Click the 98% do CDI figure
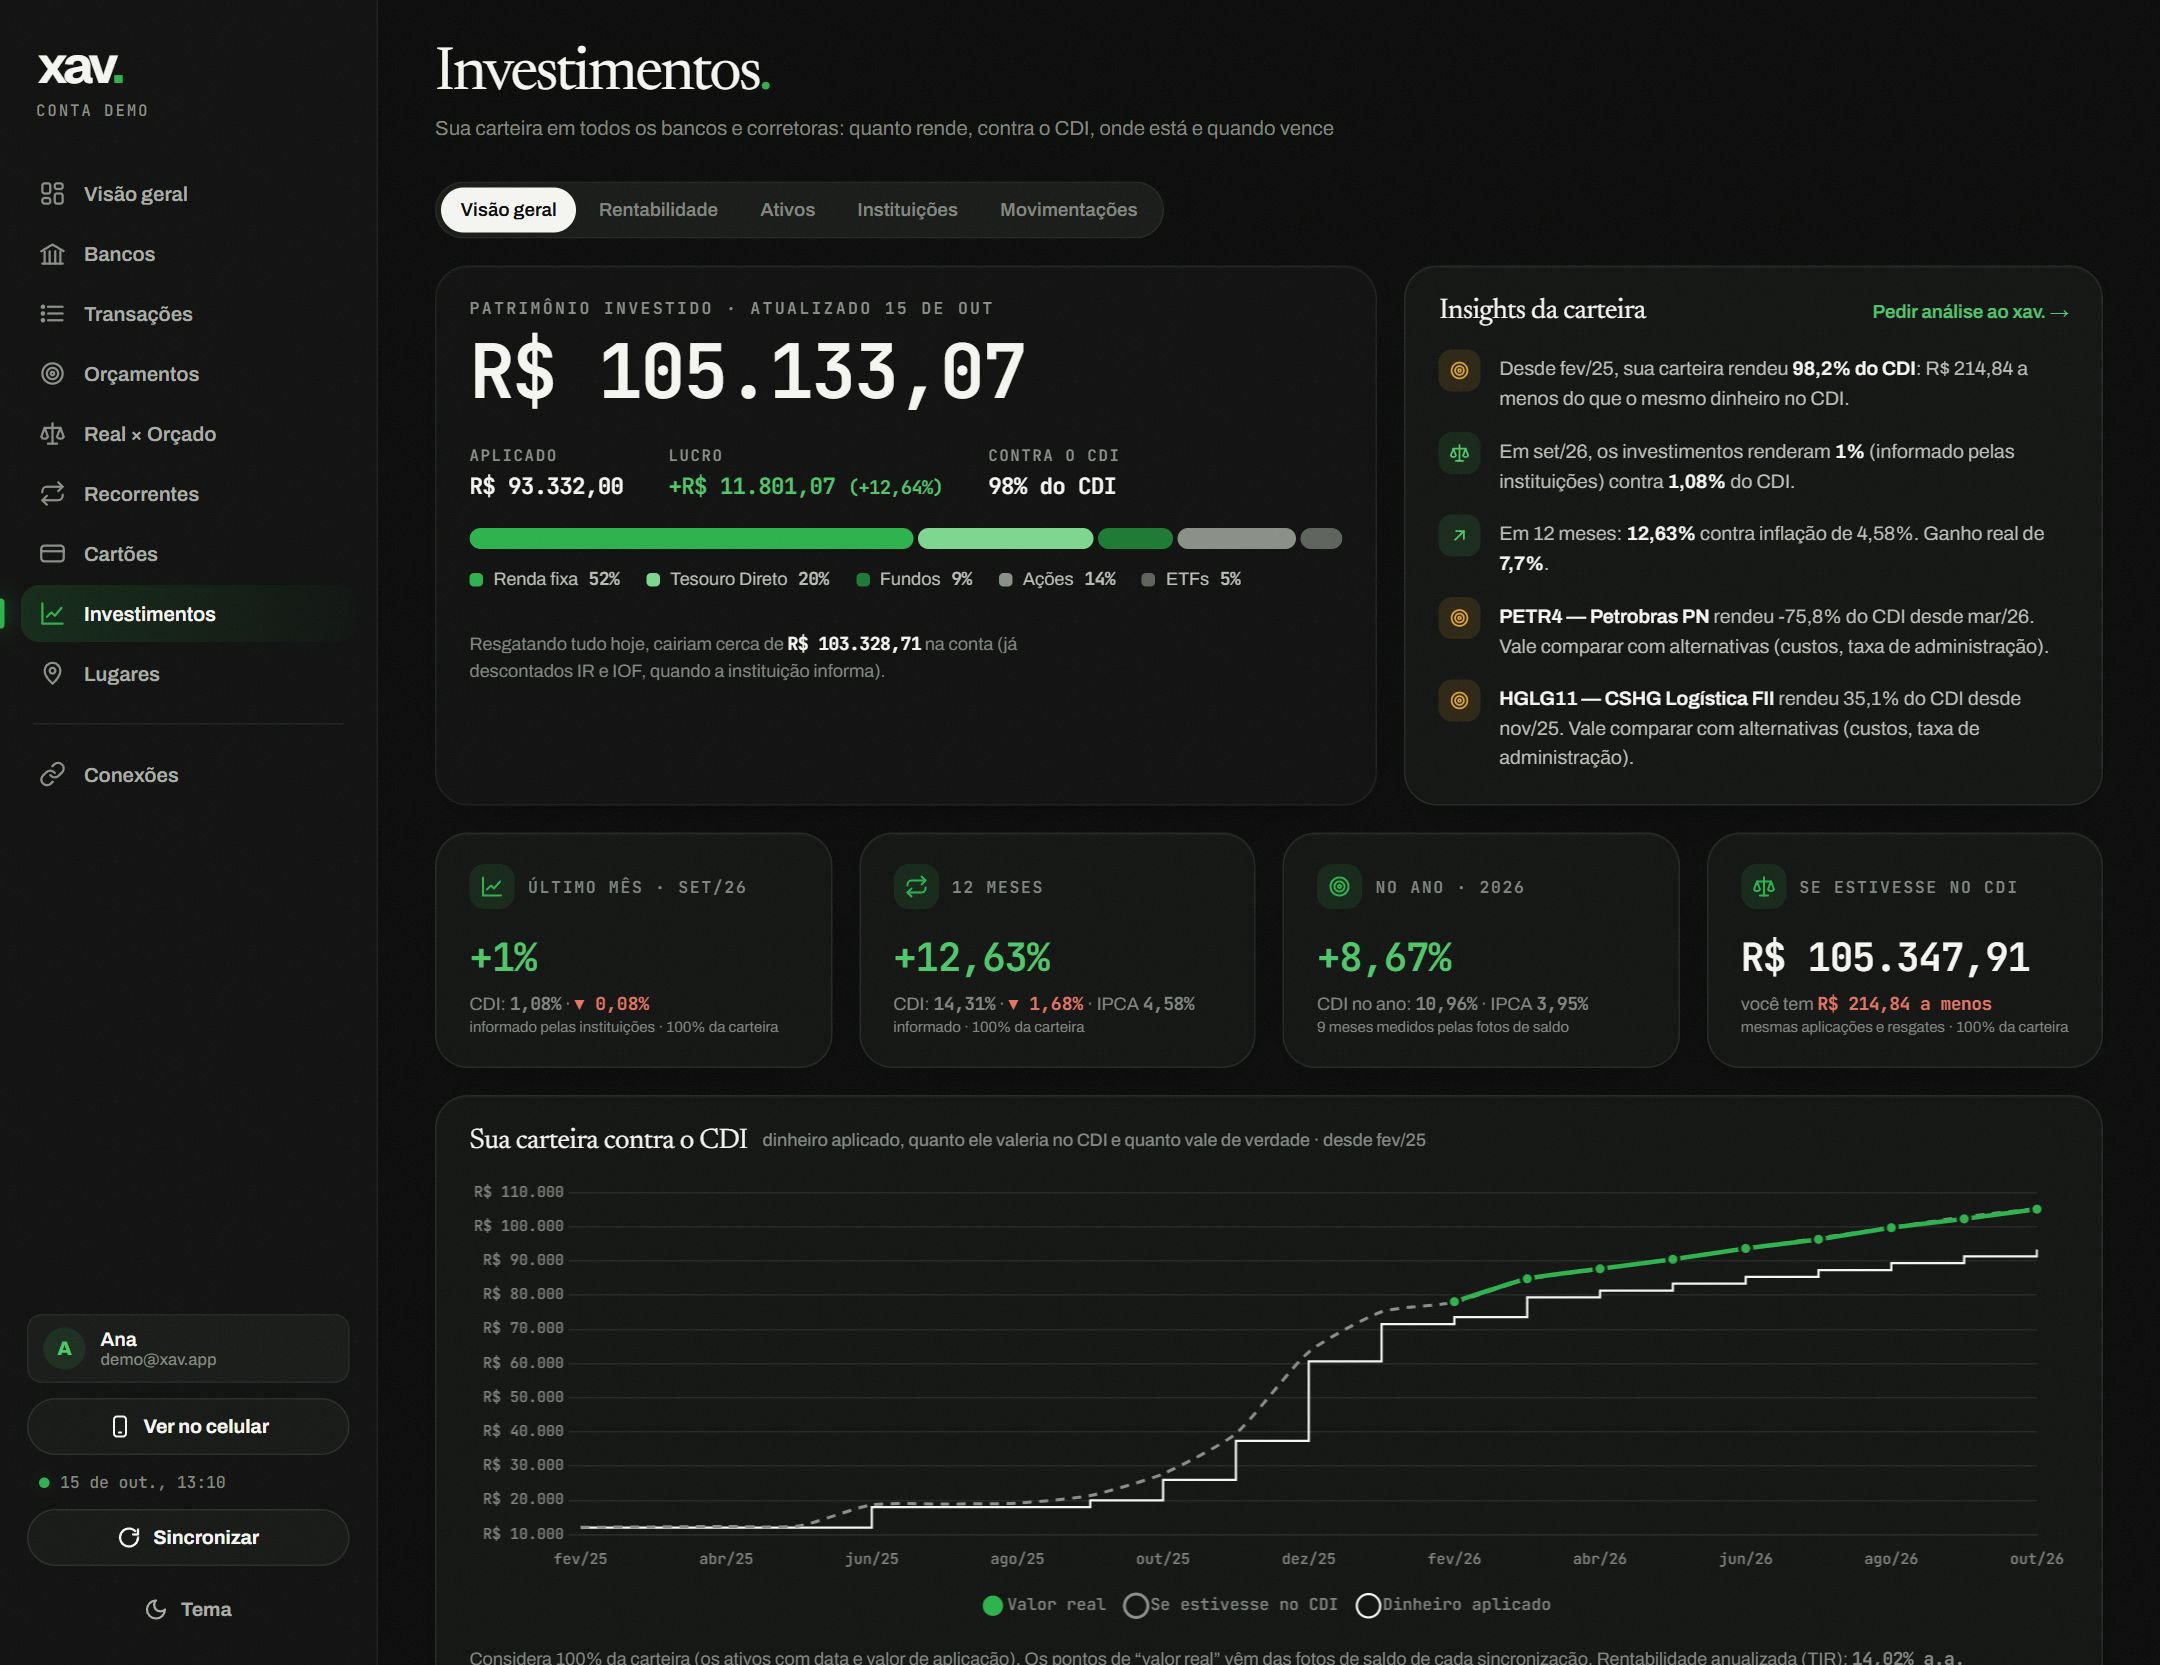The height and width of the screenshot is (1665, 2160). (1052, 486)
